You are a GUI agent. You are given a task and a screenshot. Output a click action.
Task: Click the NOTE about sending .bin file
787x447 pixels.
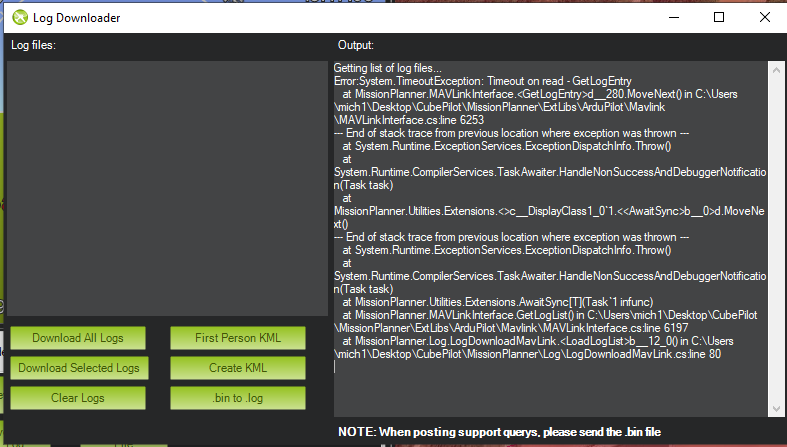(x=499, y=432)
